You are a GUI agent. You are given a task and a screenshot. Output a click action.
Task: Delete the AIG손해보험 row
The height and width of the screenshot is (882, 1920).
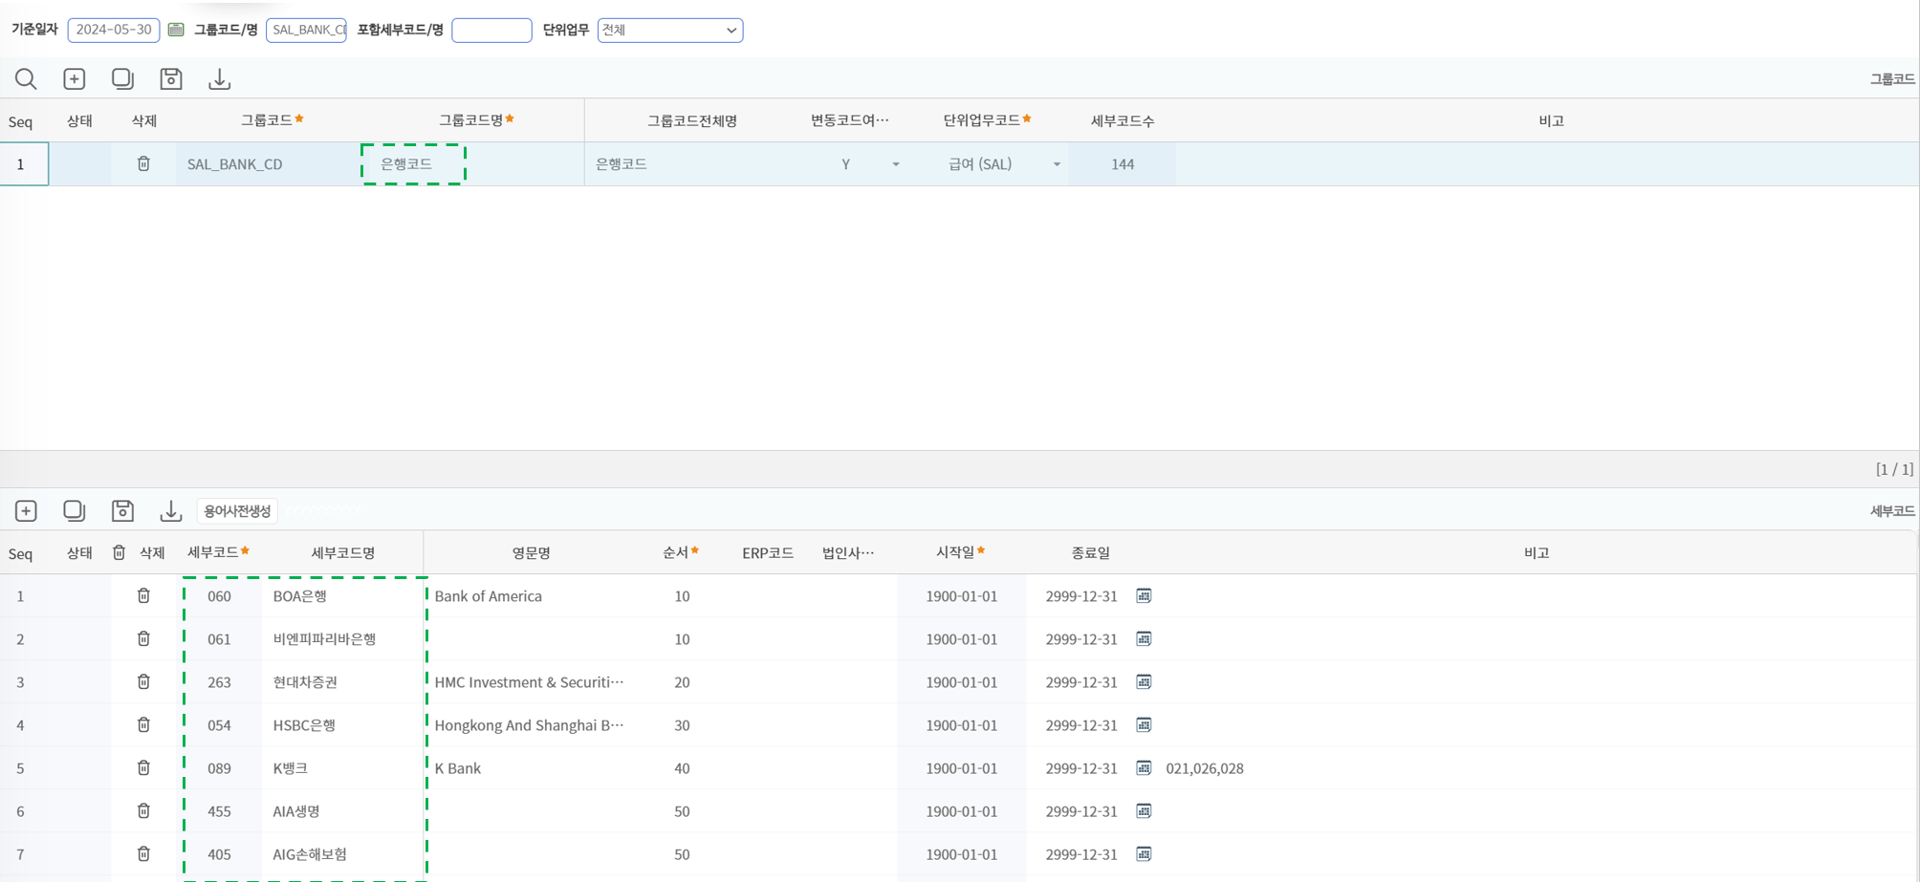tap(144, 854)
